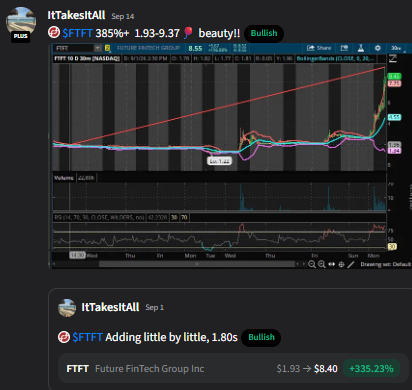Viewport: 412px width, 390px height.
Task: Click the chart detach window icon
Action: tap(344, 48)
